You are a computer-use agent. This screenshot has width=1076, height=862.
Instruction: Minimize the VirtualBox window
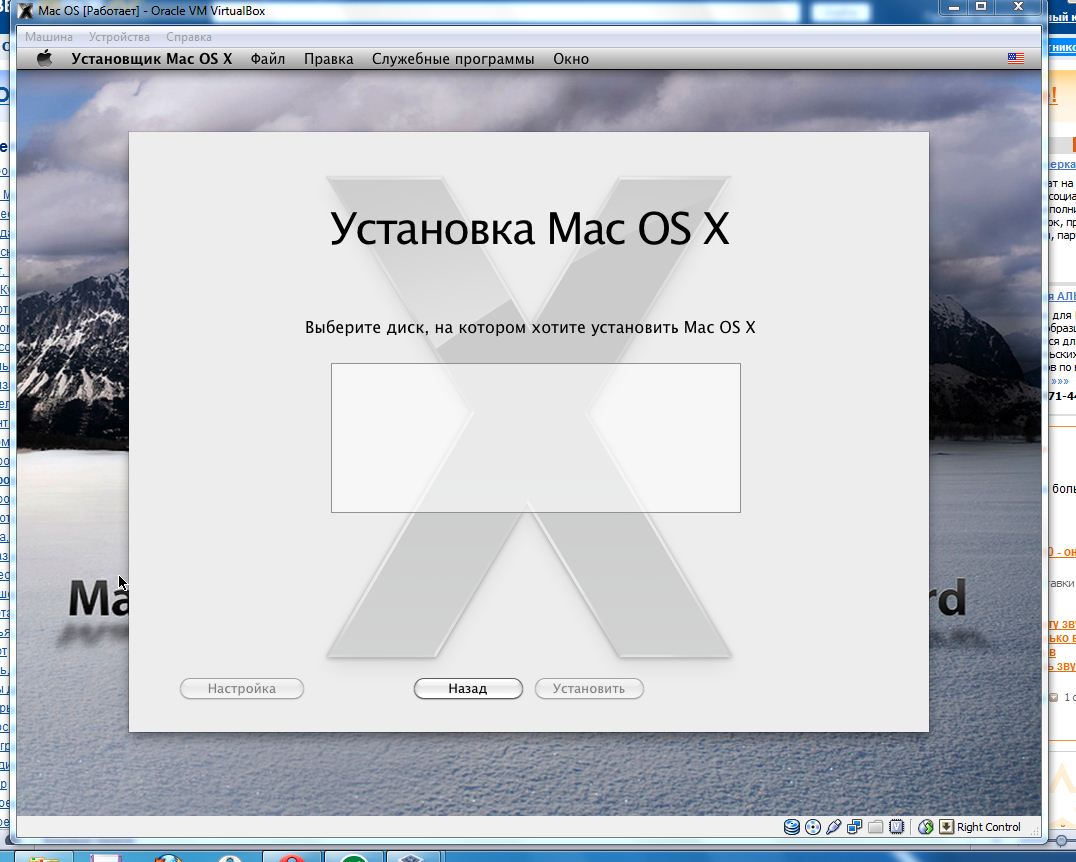pyautogui.click(x=953, y=7)
